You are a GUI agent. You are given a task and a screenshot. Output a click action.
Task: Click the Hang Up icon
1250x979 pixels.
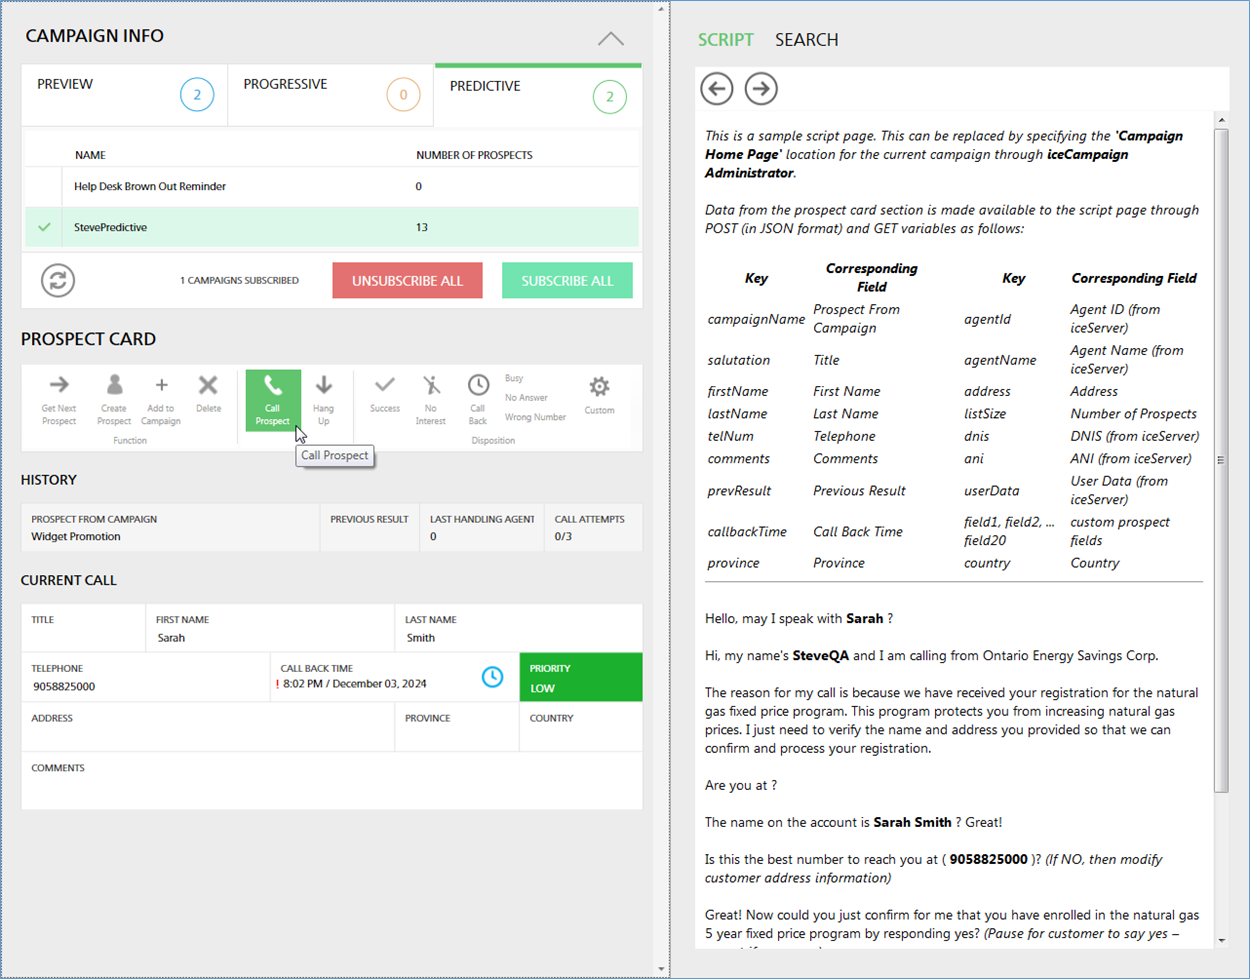[x=323, y=386]
